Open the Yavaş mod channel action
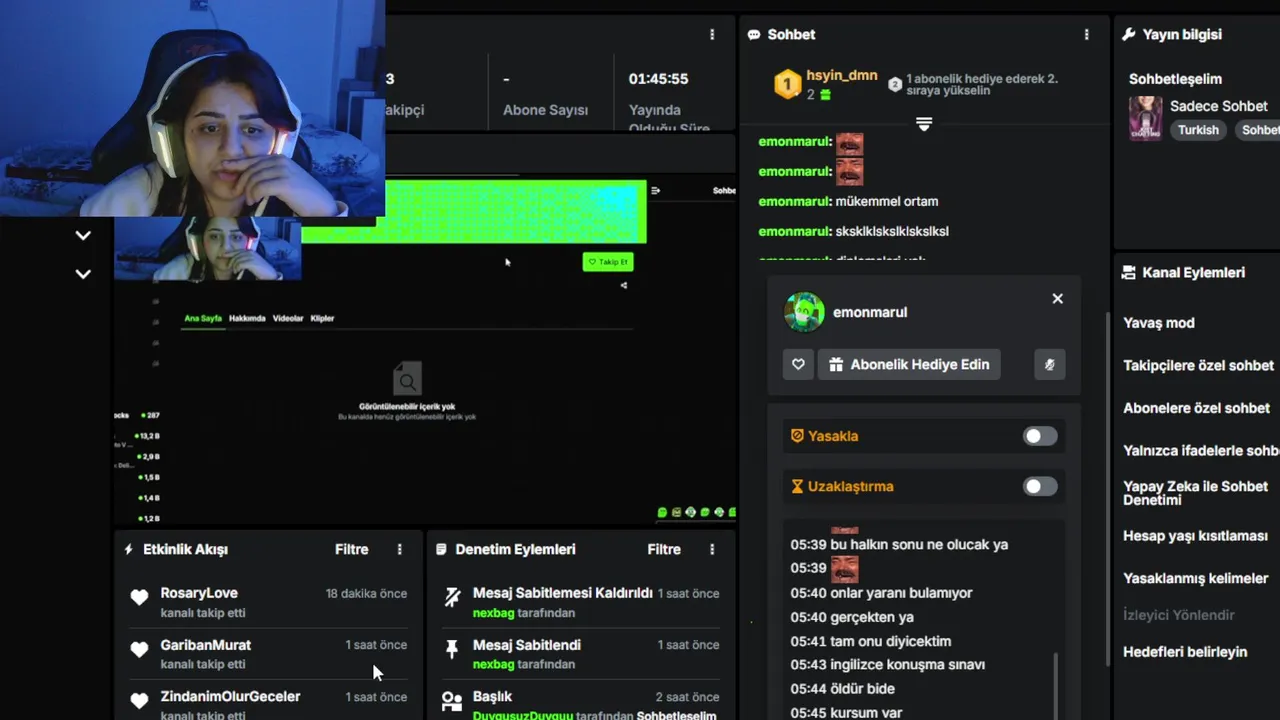This screenshot has width=1280, height=720. coord(1158,323)
